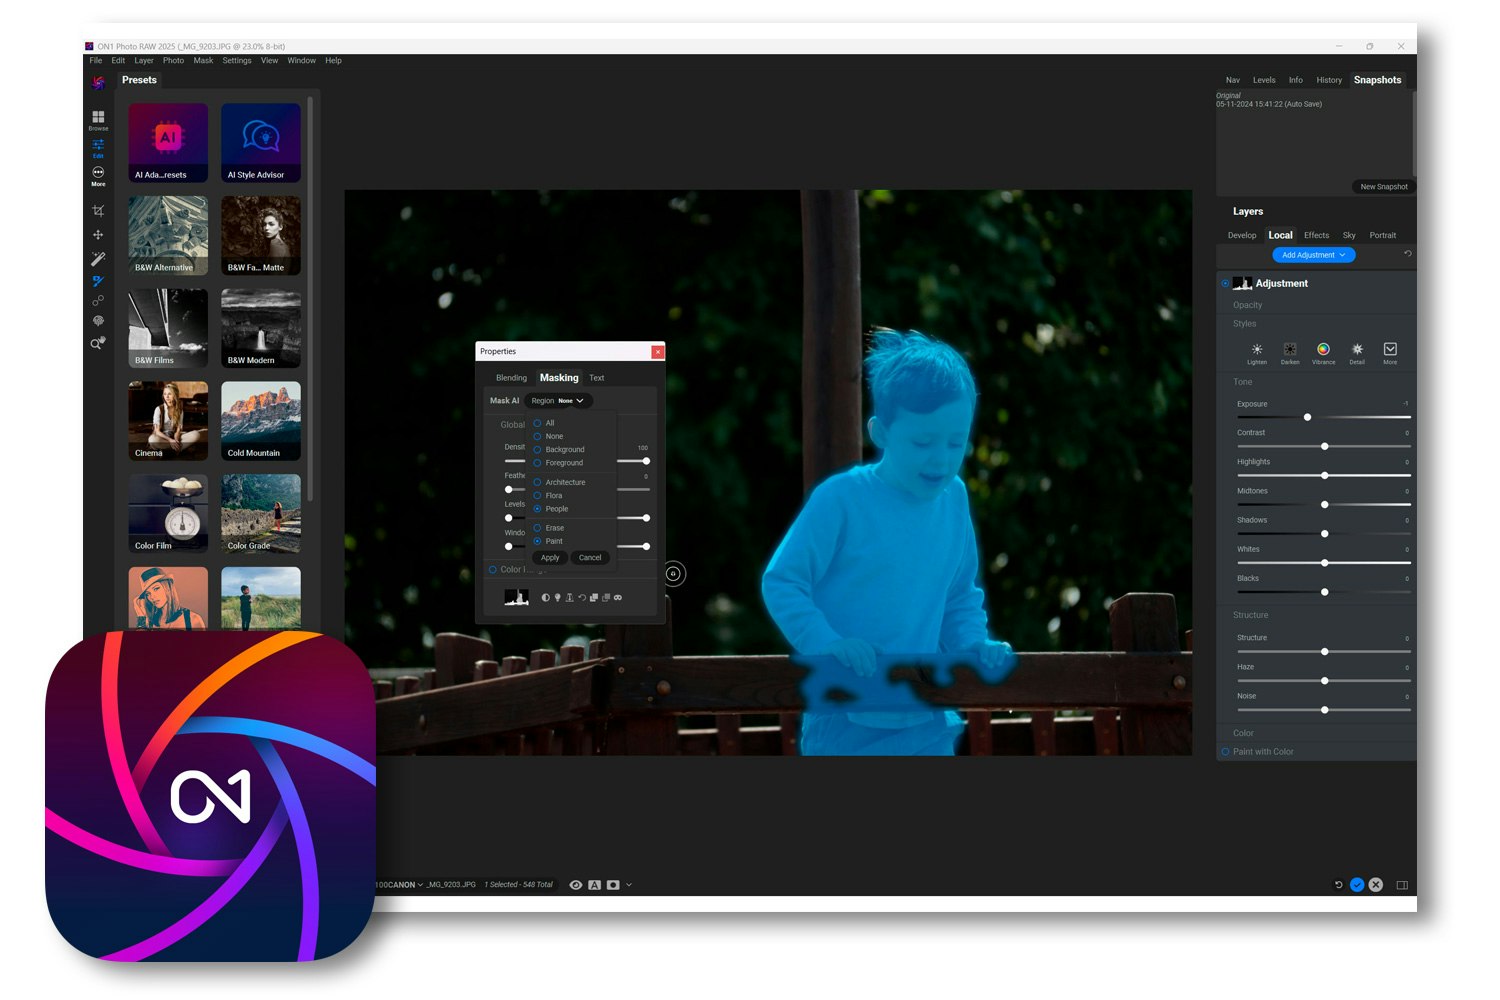The height and width of the screenshot is (1000, 1500).
Task: Click the Invert mask icon in Properties
Action: point(545,598)
